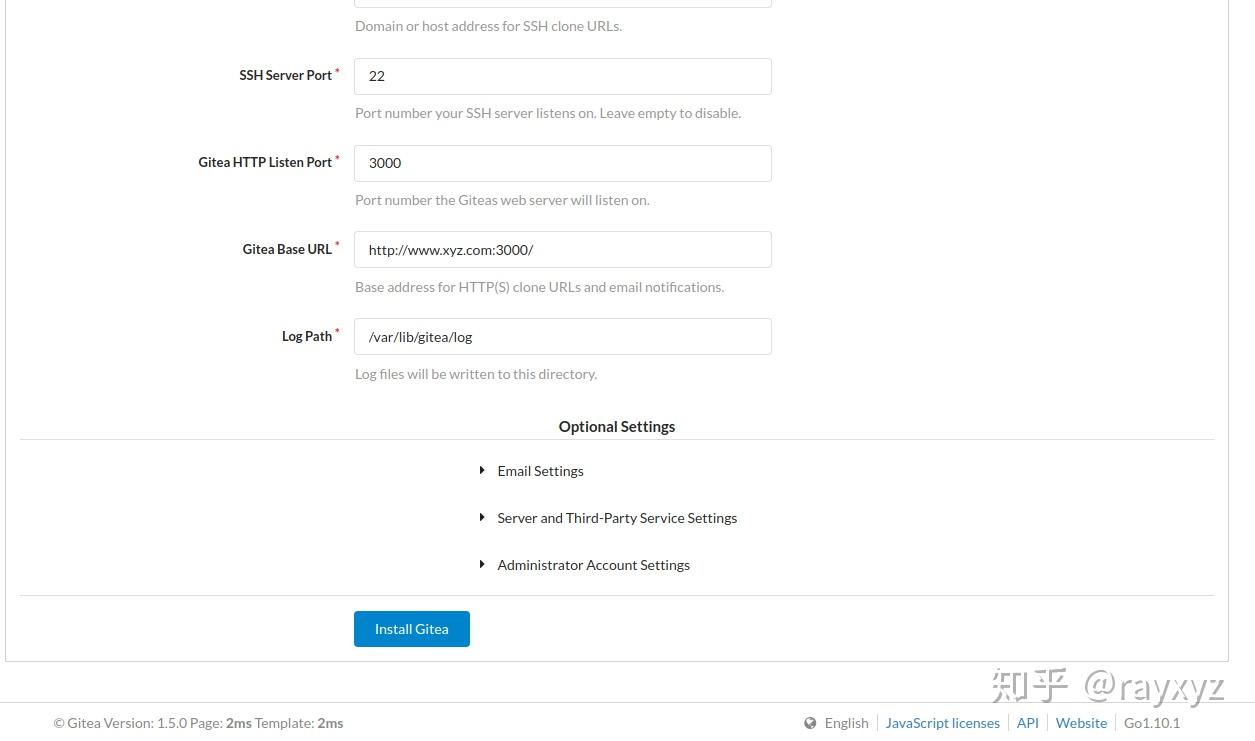Expand Administrator Account Settings label
Screen dimensions: 1255x741
[x=593, y=565]
